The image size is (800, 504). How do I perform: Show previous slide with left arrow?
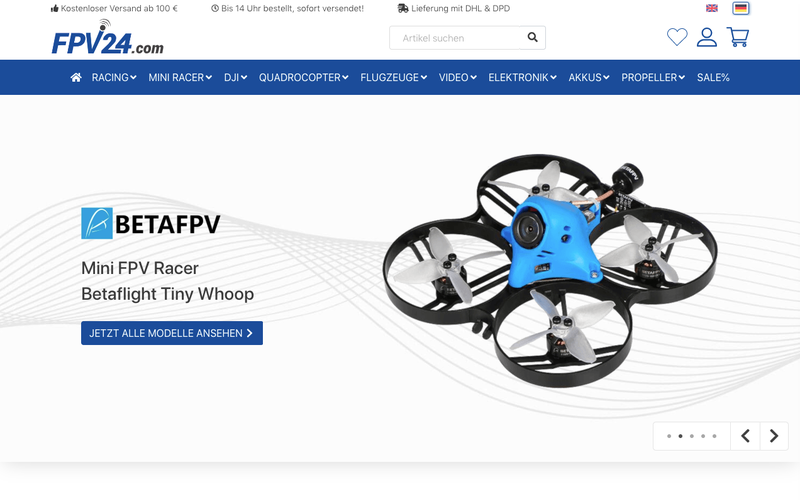pyautogui.click(x=745, y=436)
